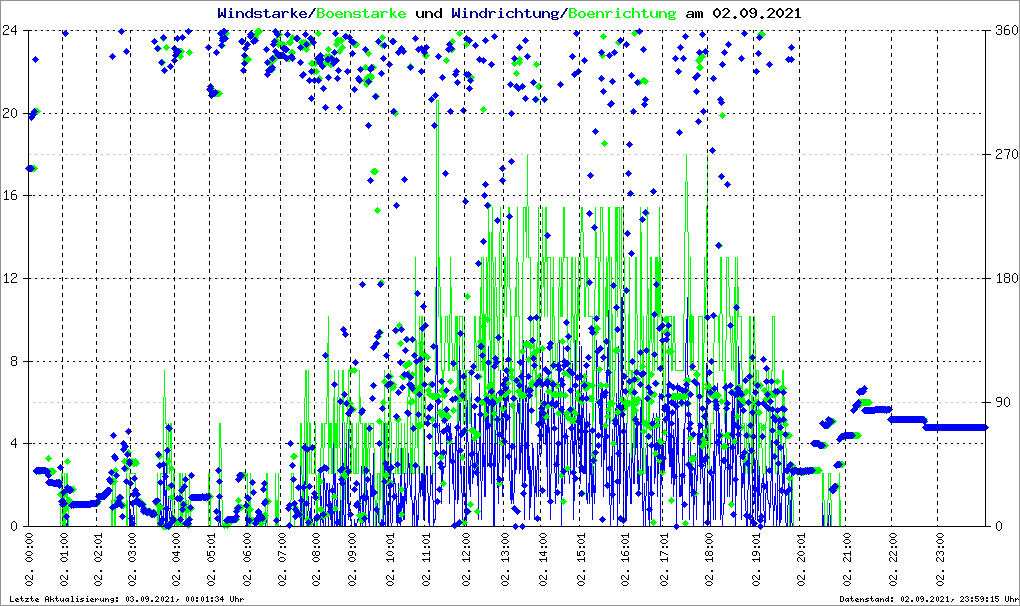Select the 23:00 time axis label
This screenshot has height=606, width=1020.
click(x=938, y=559)
